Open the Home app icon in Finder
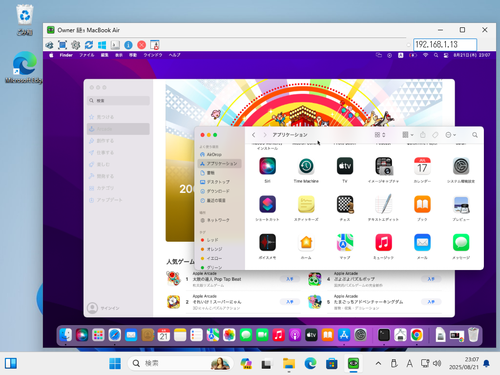The image size is (500, 375). tap(306, 242)
